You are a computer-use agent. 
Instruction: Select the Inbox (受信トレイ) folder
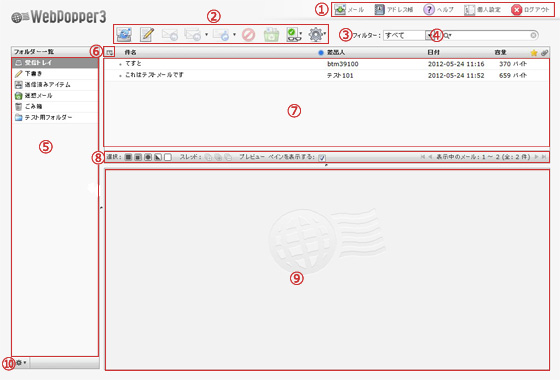click(55, 63)
